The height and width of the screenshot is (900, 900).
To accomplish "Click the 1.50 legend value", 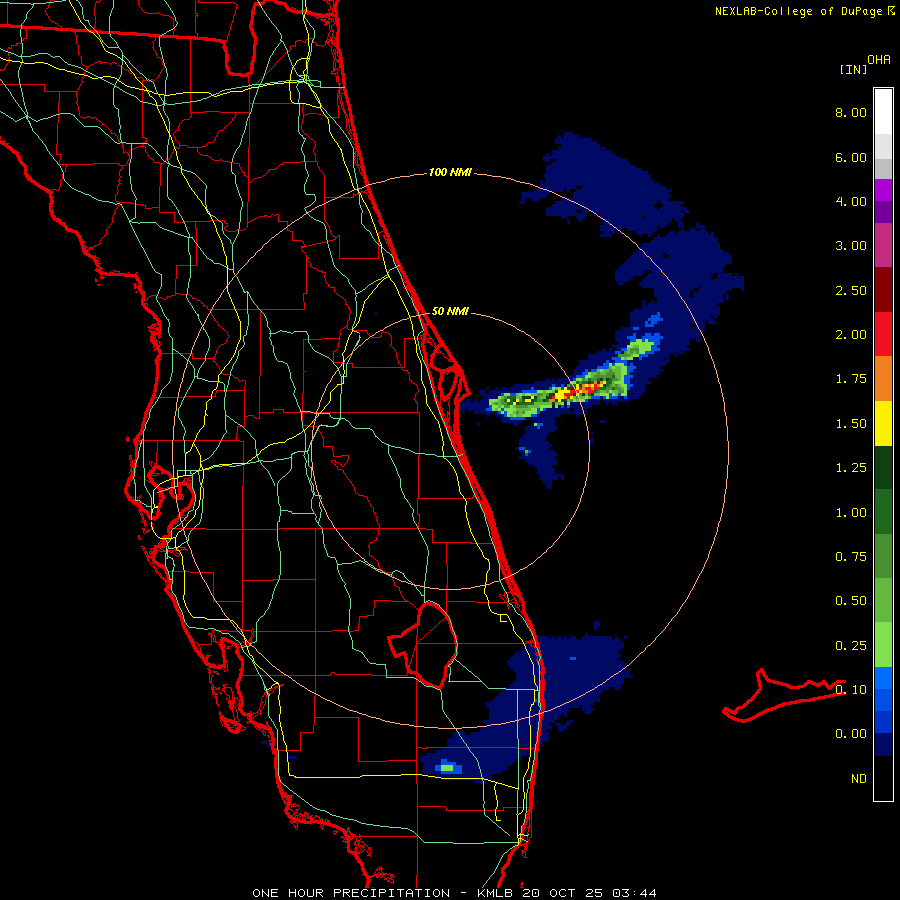I will pos(851,424).
